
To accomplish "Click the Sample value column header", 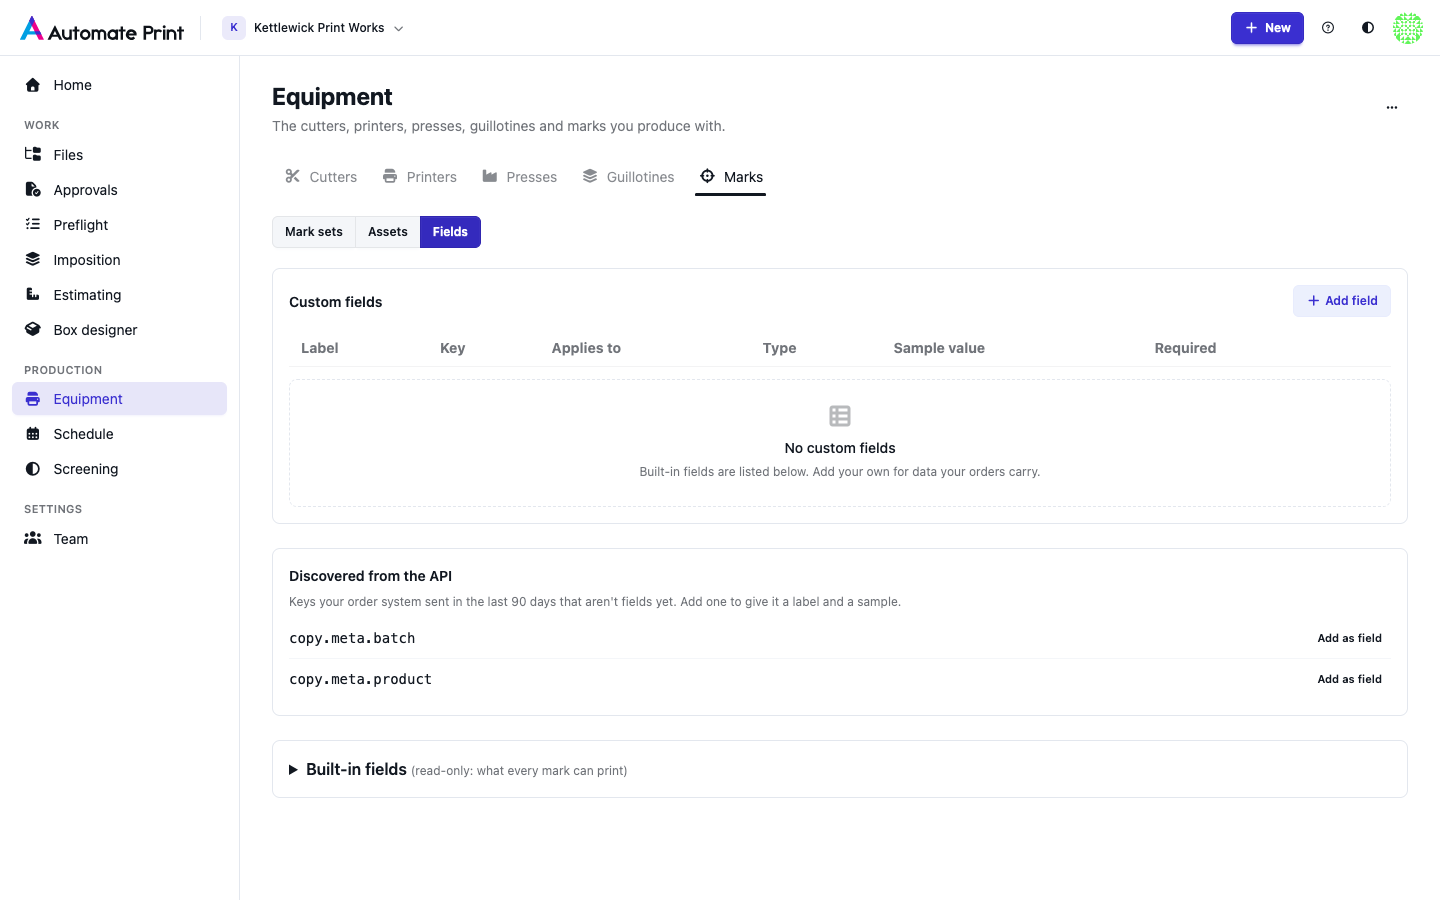I will point(939,348).
